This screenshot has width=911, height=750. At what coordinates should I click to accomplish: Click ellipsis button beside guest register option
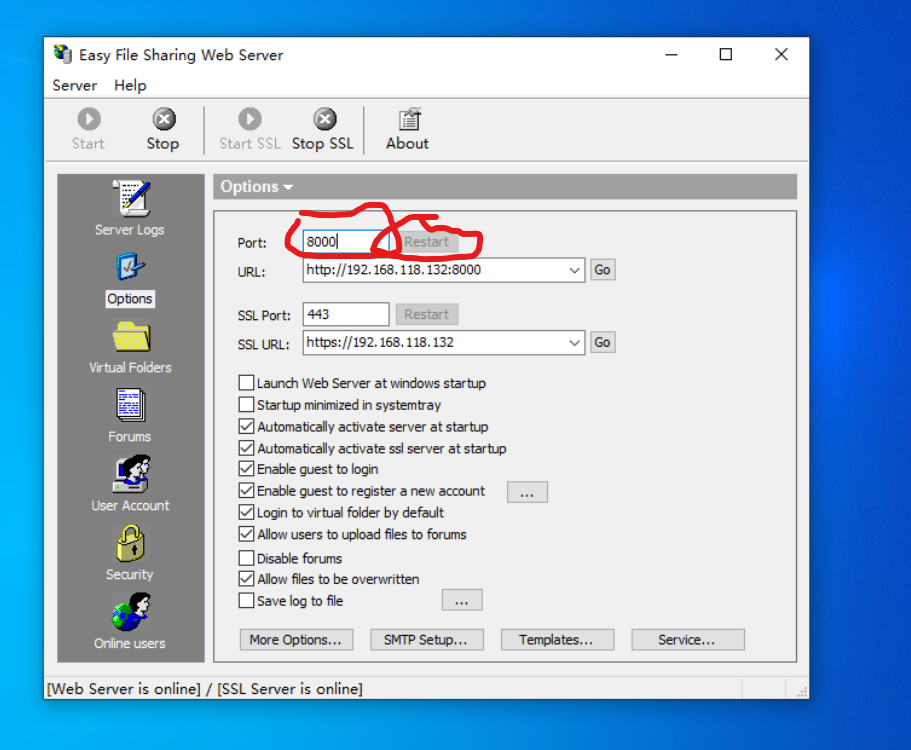[x=527, y=492]
